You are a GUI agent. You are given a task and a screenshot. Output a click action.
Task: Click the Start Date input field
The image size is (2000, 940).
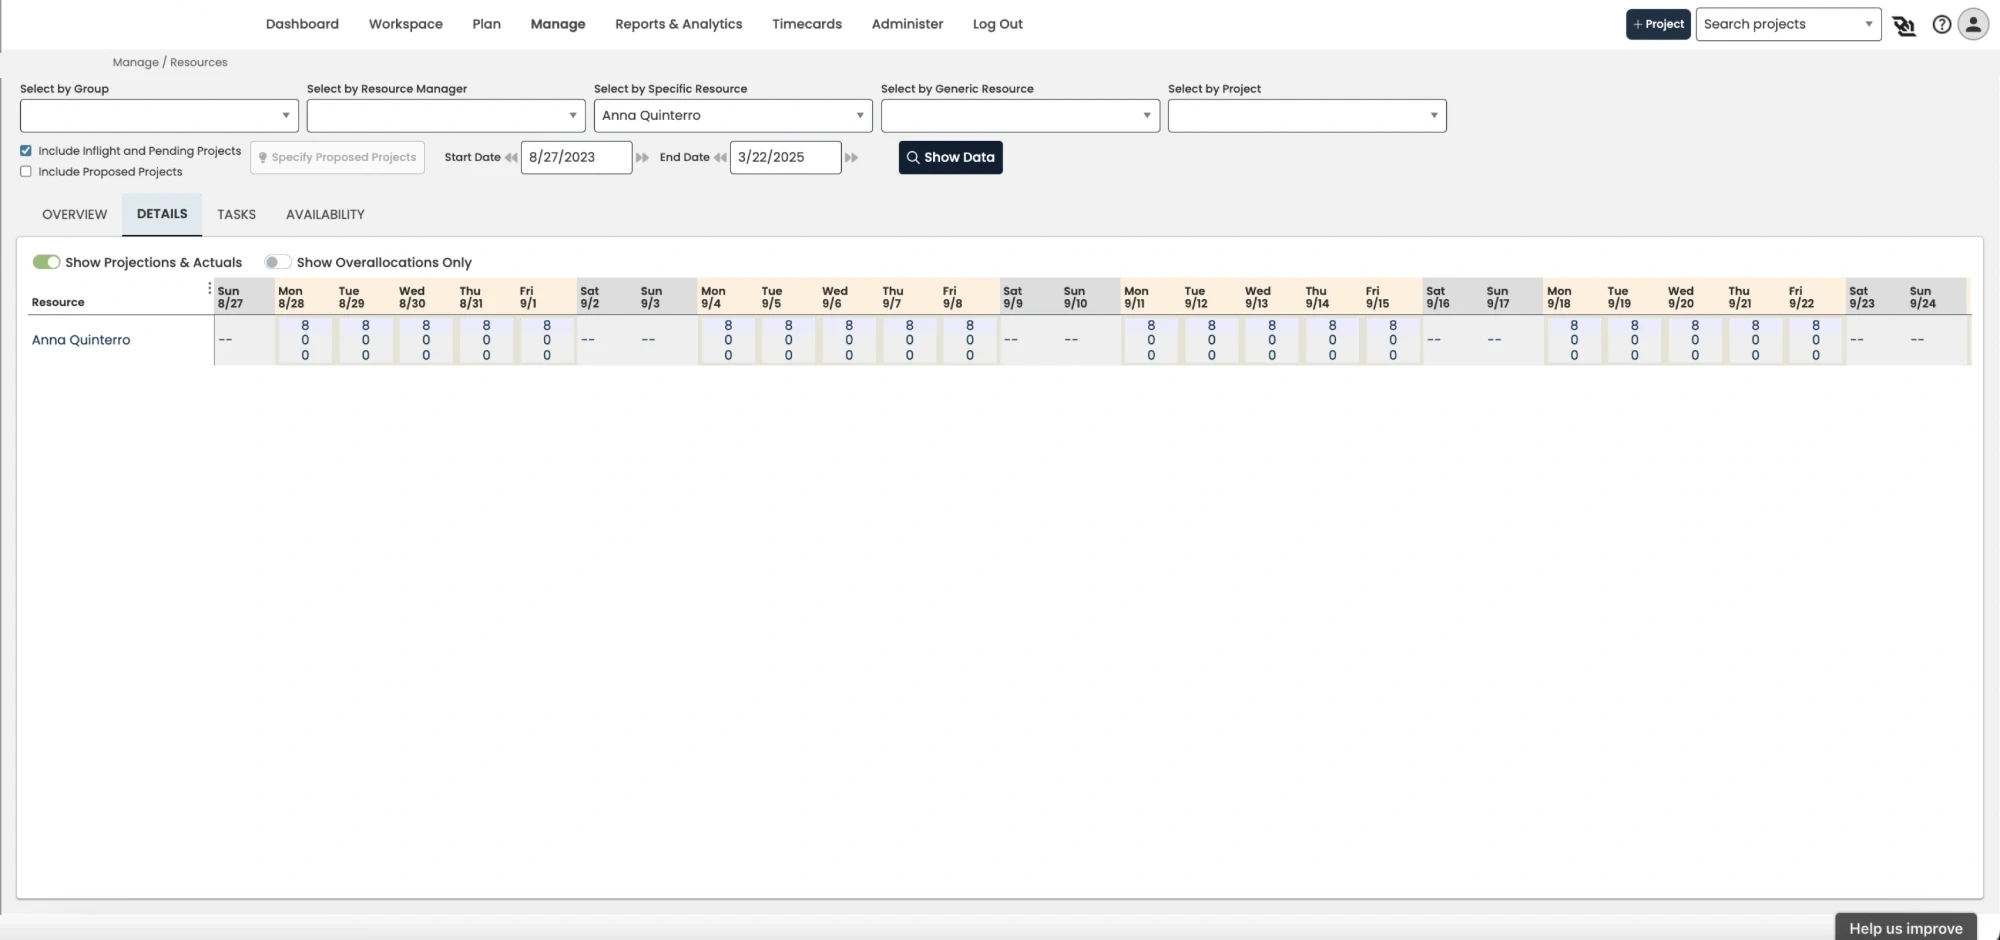pyautogui.click(x=577, y=158)
